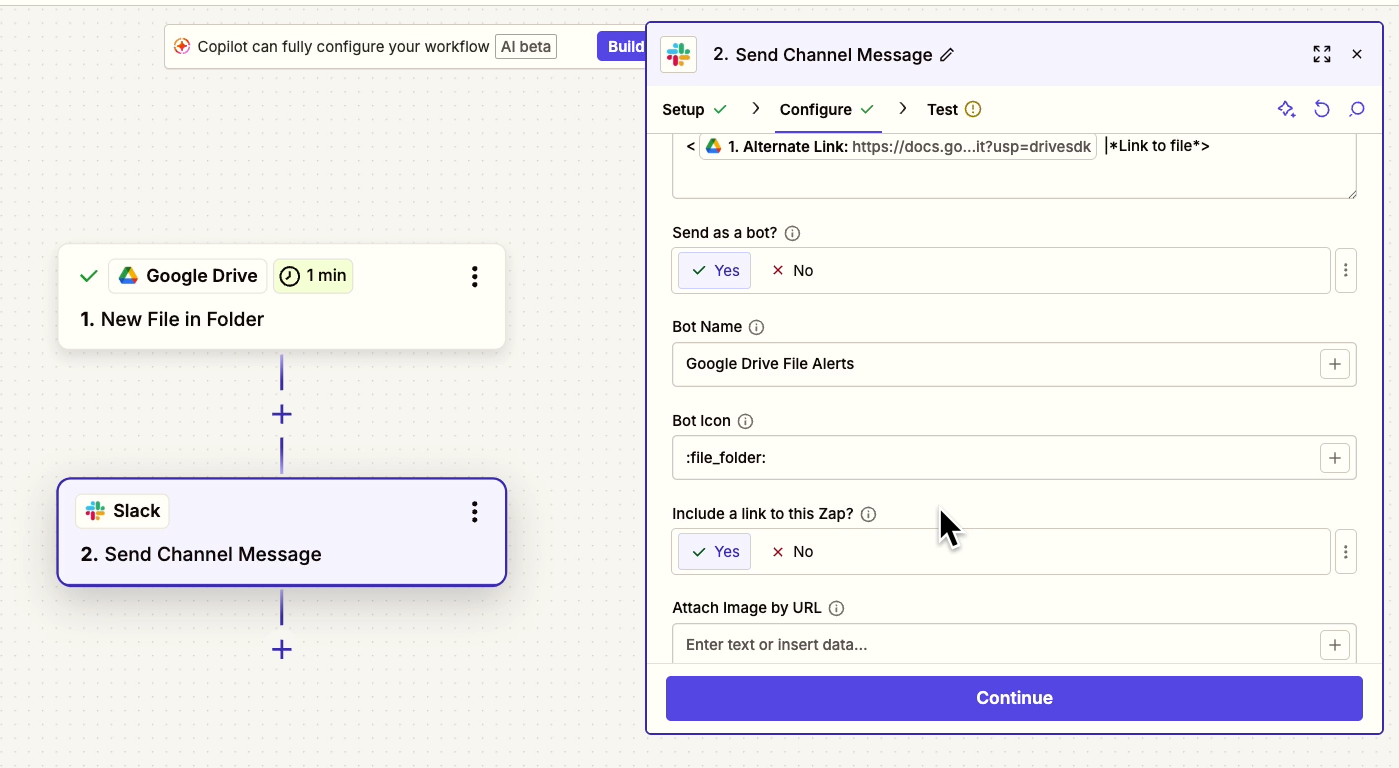Open the options menu for Send as a bot? field
This screenshot has height=768, width=1399.
click(1346, 271)
